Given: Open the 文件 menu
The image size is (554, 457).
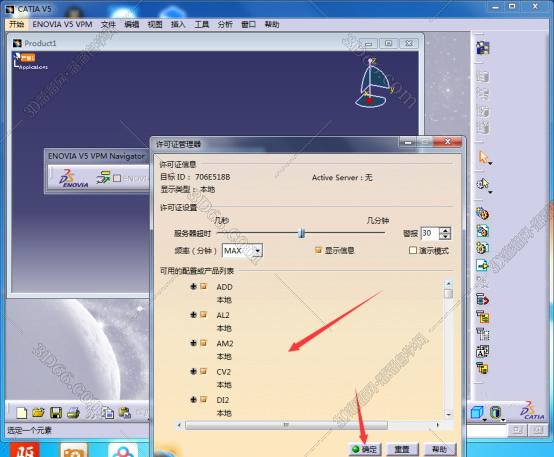Looking at the screenshot, I should pos(108,24).
